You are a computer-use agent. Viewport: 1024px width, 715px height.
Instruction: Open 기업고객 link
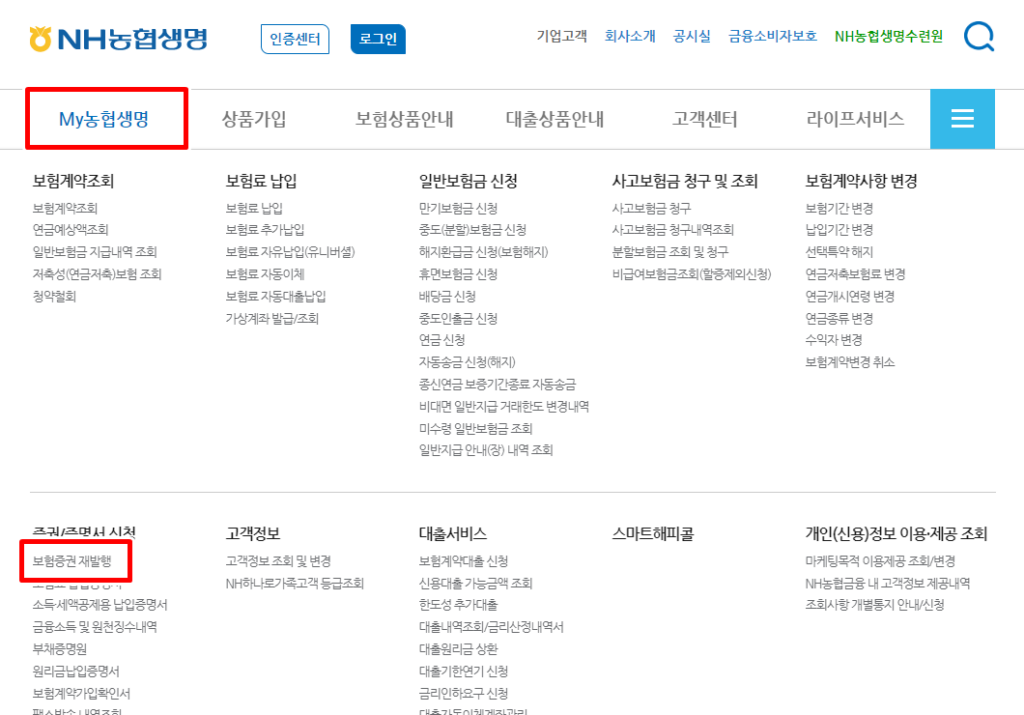pos(562,36)
